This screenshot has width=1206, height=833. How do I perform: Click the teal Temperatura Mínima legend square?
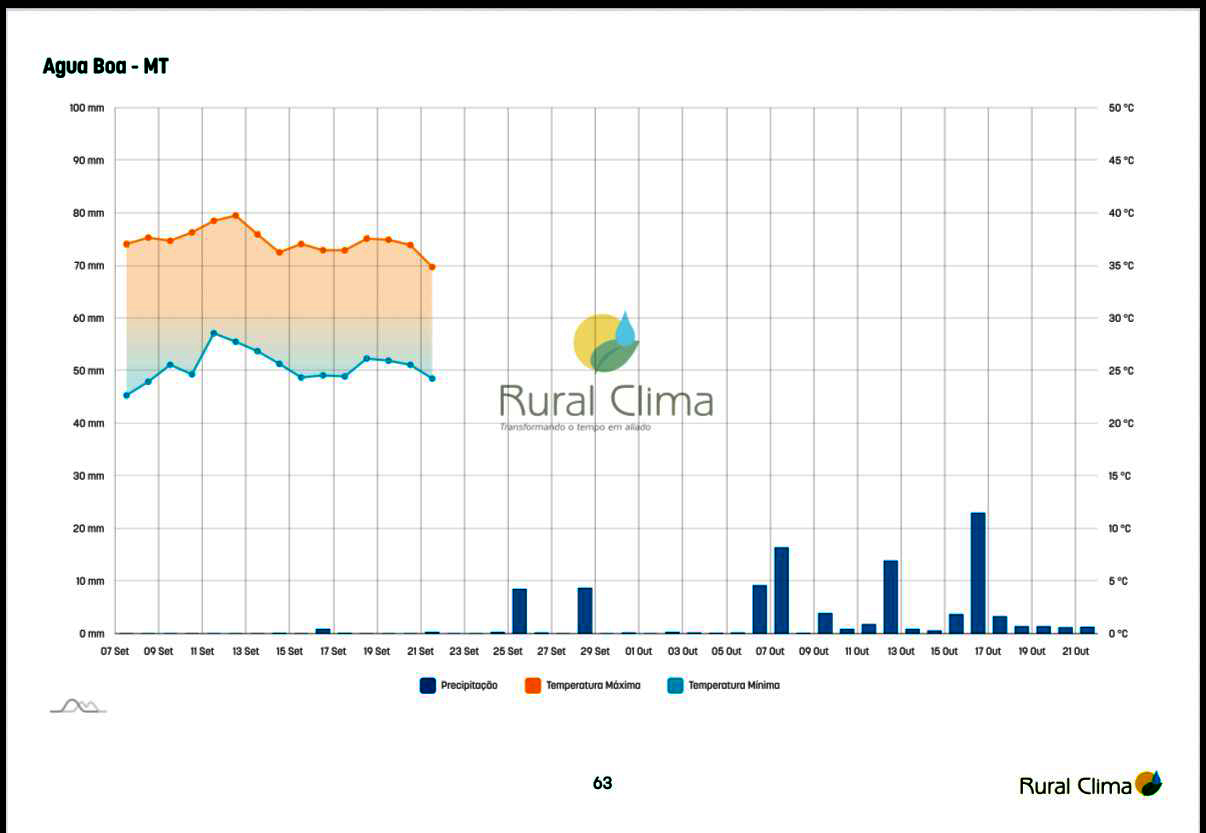[675, 685]
